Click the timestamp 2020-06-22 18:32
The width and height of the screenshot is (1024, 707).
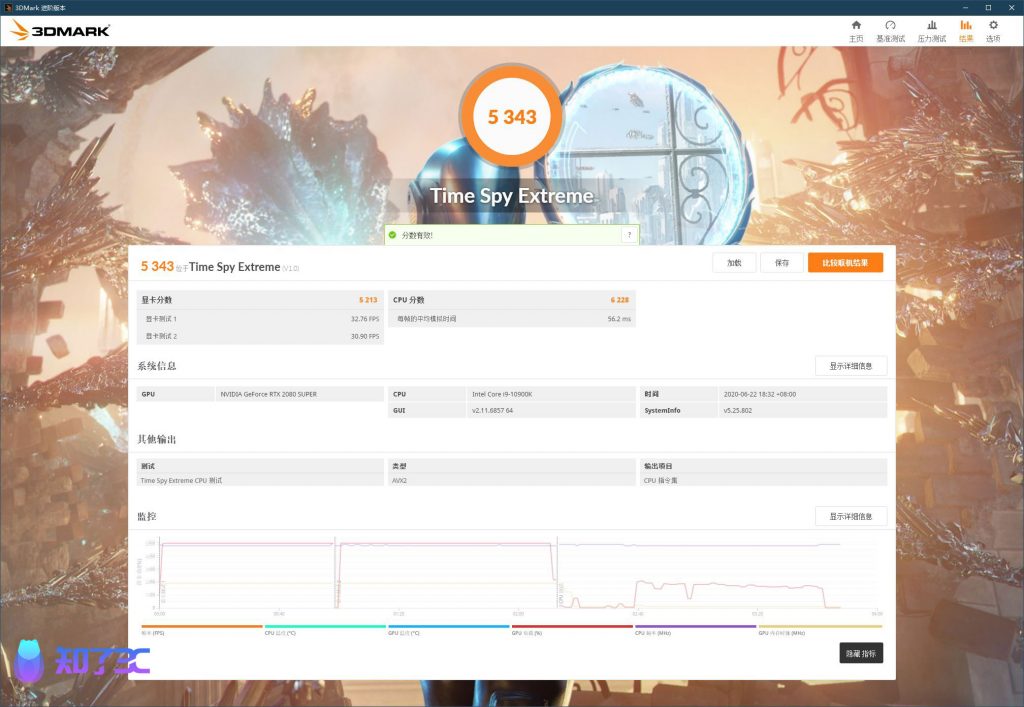click(760, 394)
